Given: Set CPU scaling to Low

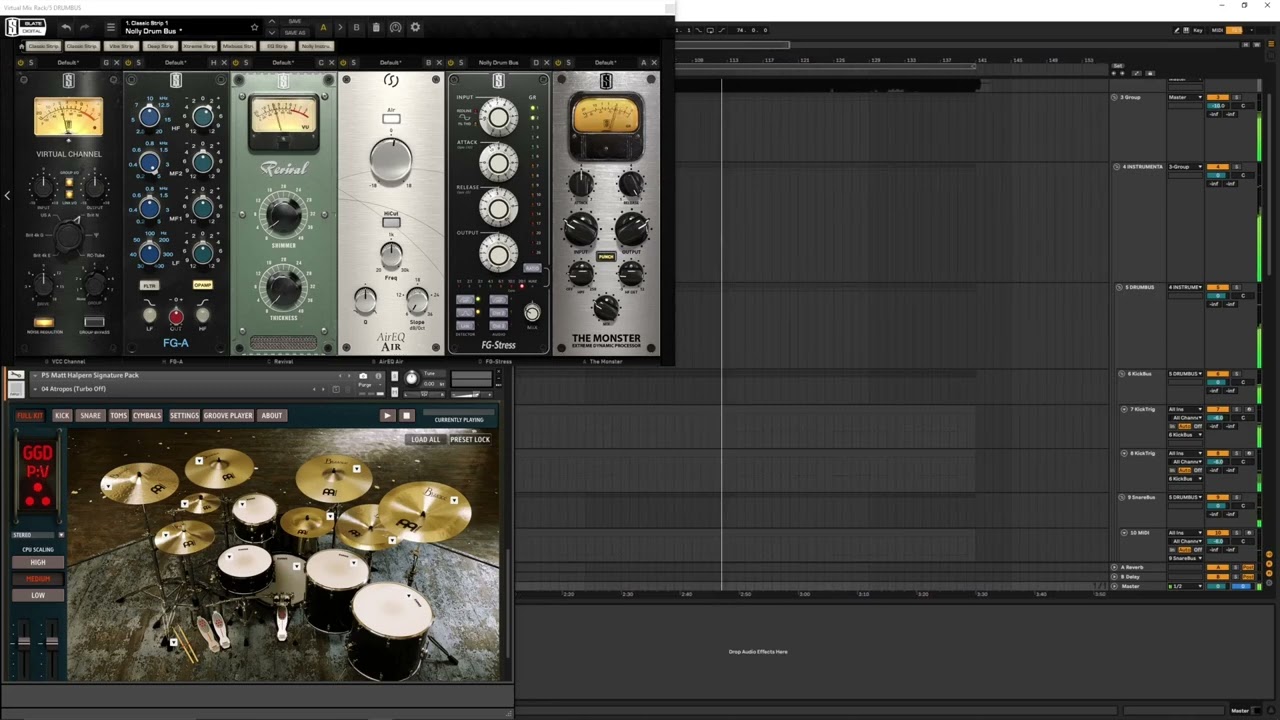Looking at the screenshot, I should coord(38,595).
